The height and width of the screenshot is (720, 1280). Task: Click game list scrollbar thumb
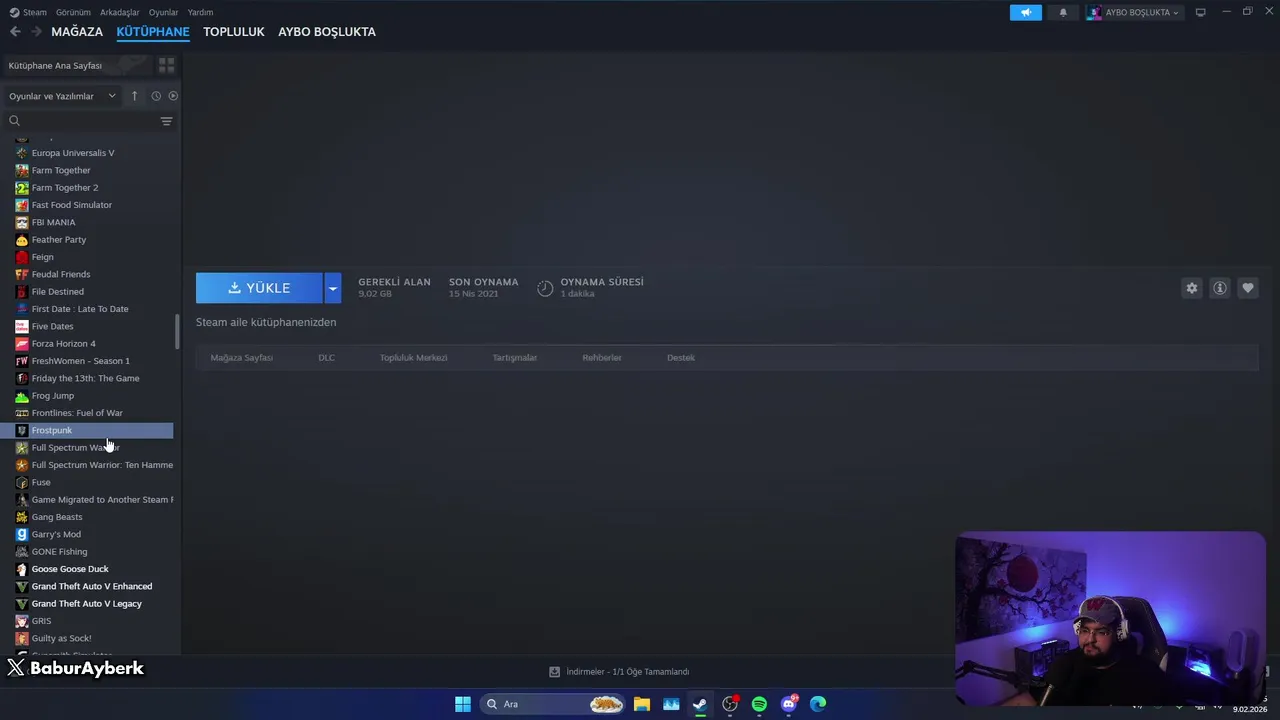[177, 331]
